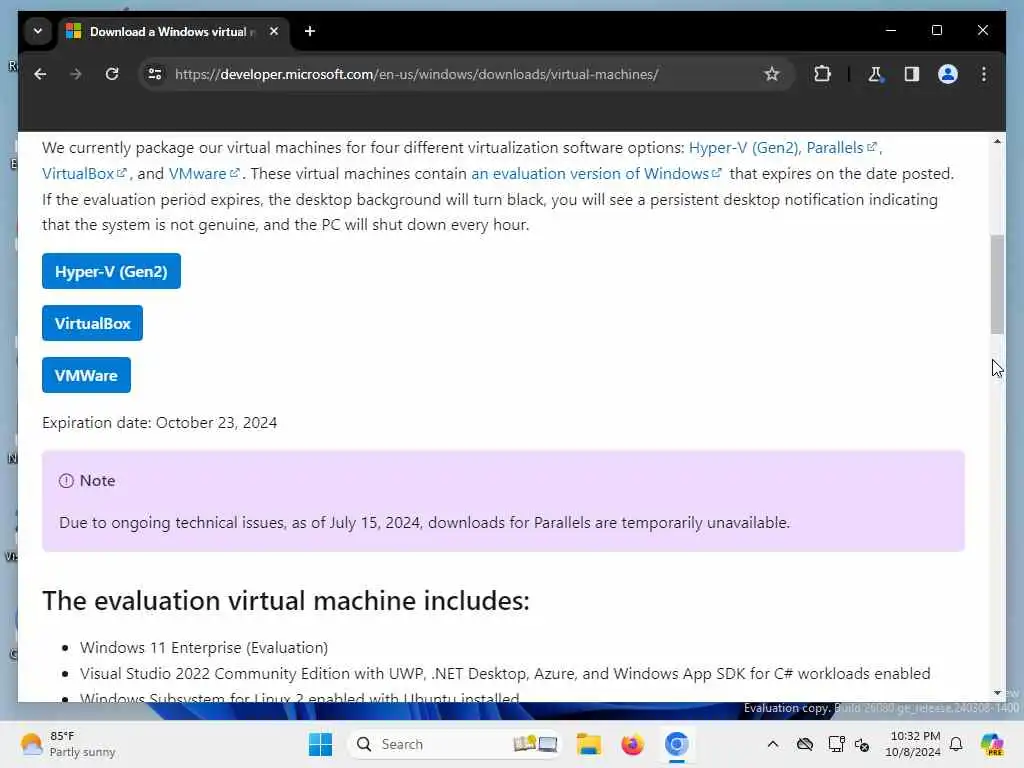Open the weather widget showing 85°F
Image resolution: width=1024 pixels, height=768 pixels.
(x=67, y=744)
